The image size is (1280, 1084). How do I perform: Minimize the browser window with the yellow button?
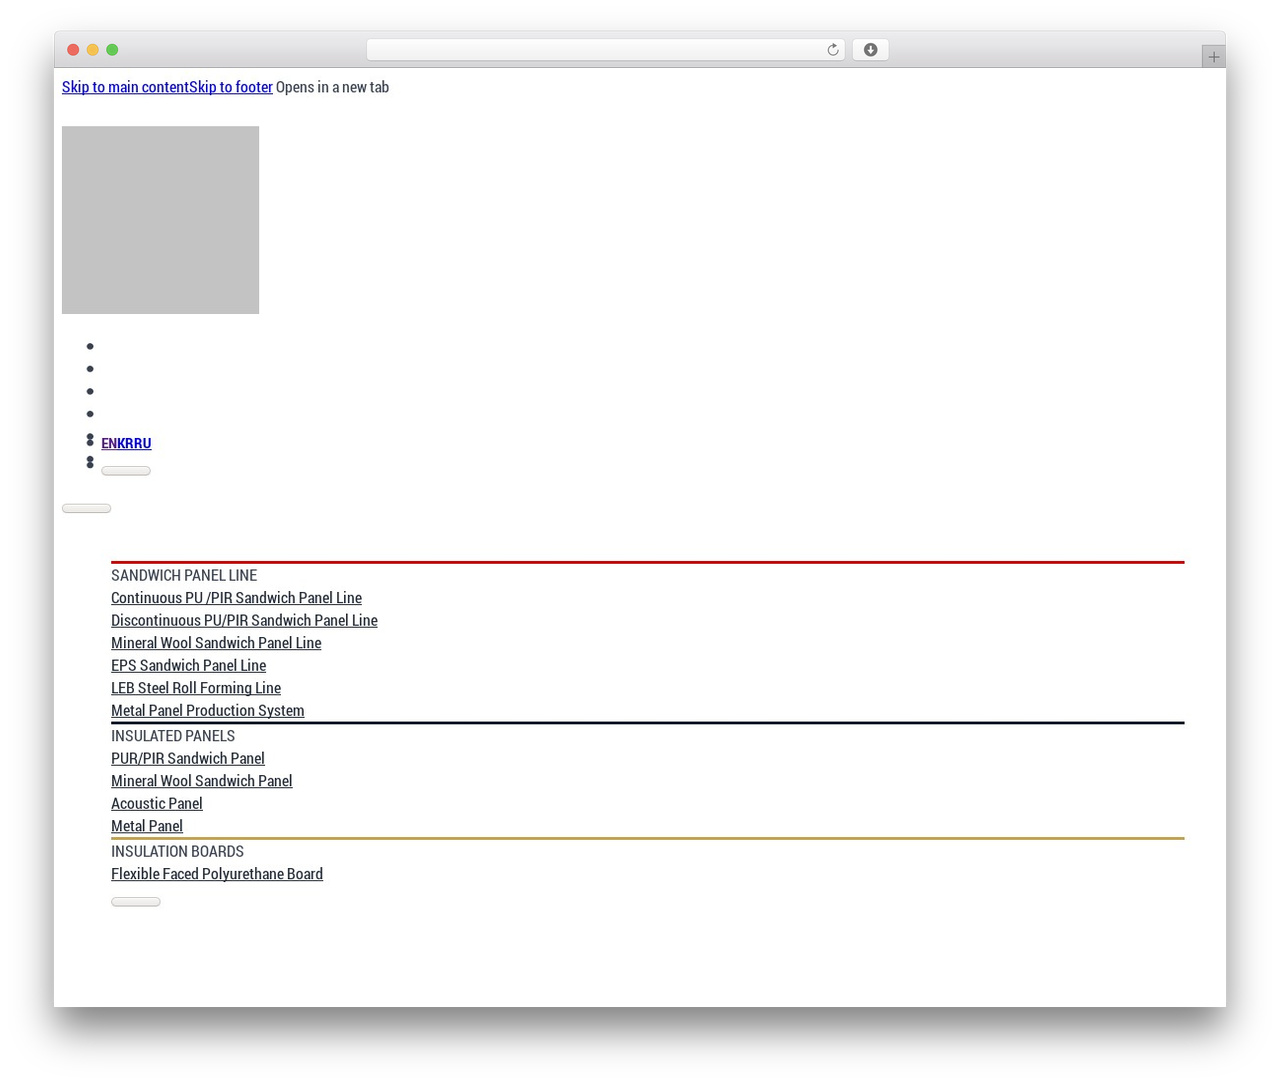click(93, 50)
